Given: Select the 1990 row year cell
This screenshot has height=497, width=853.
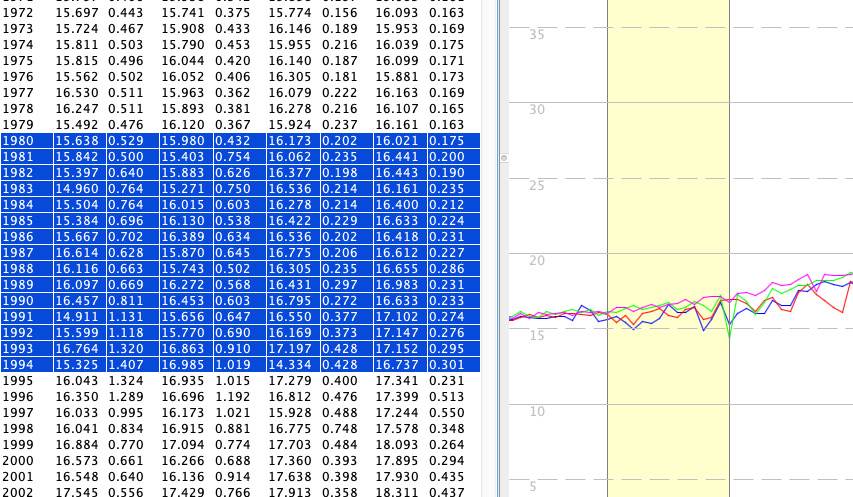Looking at the screenshot, I should (x=19, y=301).
